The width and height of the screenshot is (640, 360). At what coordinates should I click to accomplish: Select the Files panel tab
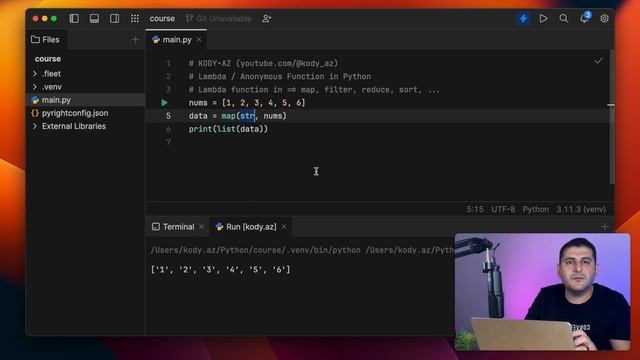45,40
